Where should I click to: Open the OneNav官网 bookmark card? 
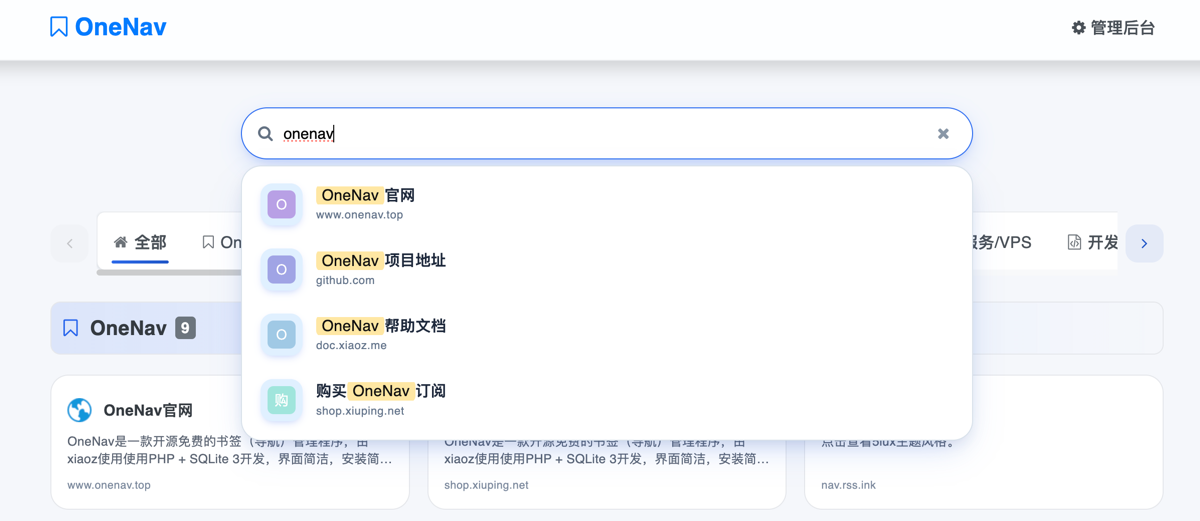pyautogui.click(x=230, y=442)
